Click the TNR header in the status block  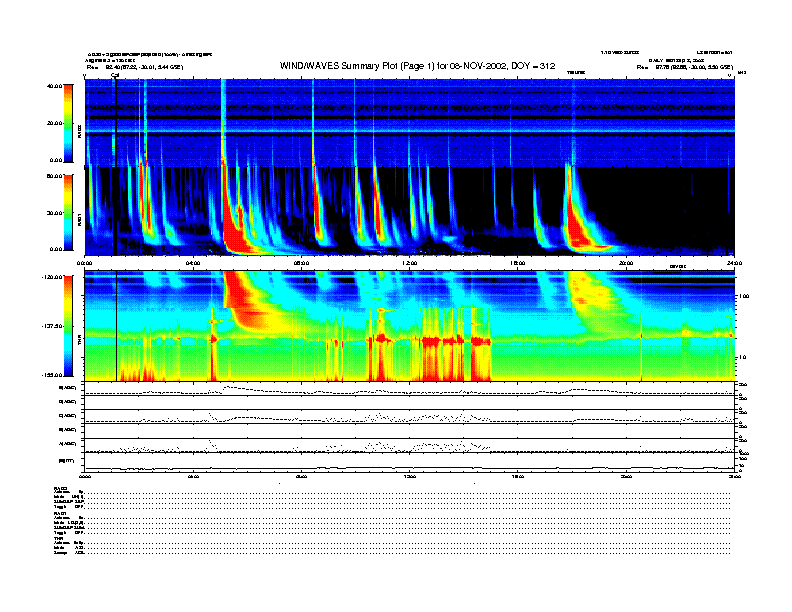58,538
